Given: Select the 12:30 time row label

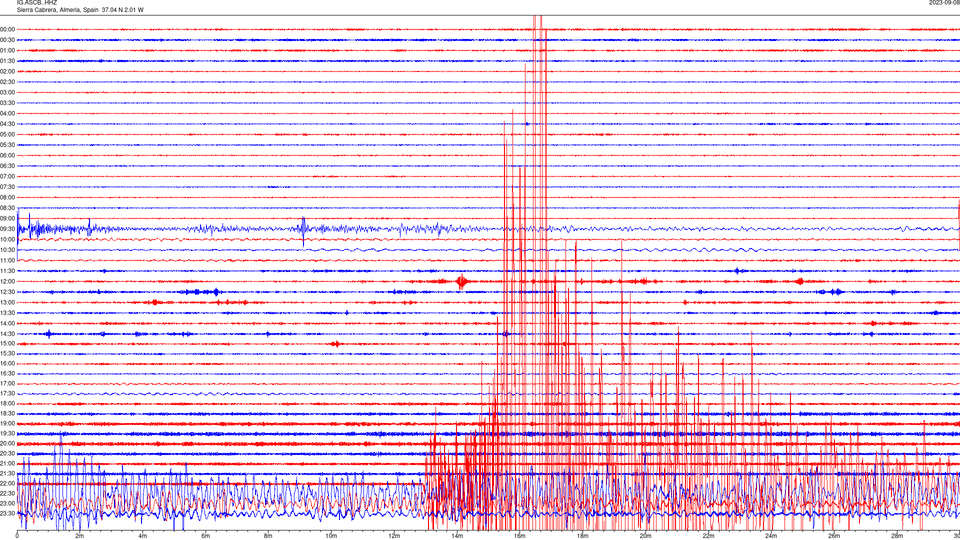Looking at the screenshot, I should click(7, 292).
